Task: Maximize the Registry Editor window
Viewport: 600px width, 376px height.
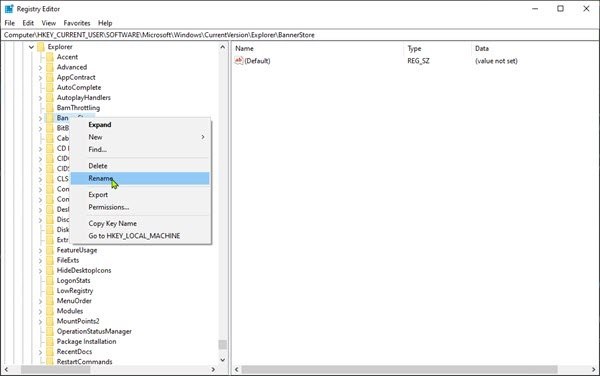Action: pos(560,8)
